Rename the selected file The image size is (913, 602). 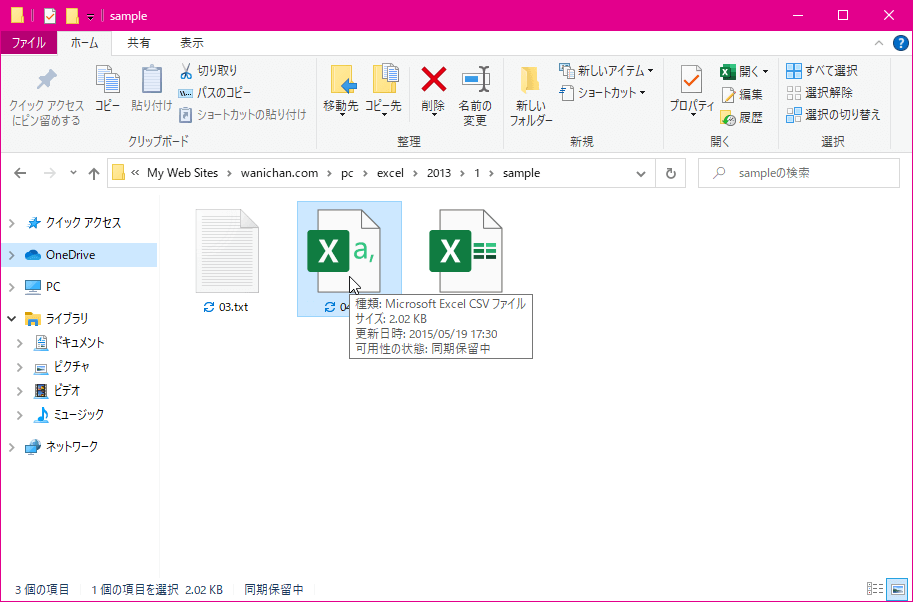point(475,96)
